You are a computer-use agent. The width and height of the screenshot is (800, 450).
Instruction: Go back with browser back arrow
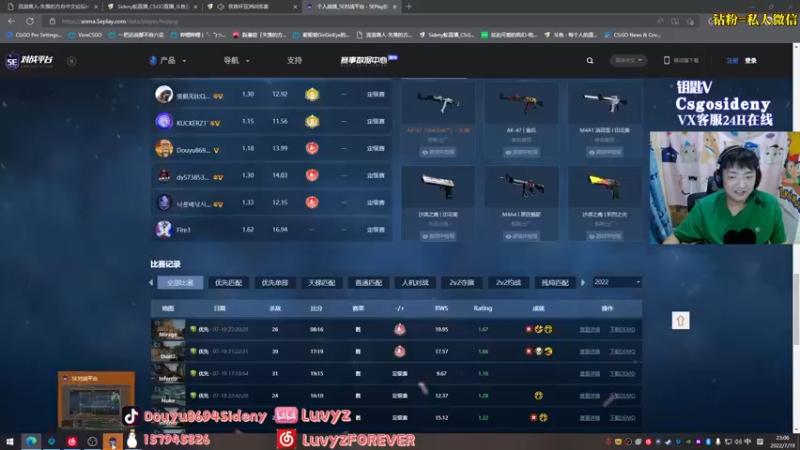tap(11, 21)
